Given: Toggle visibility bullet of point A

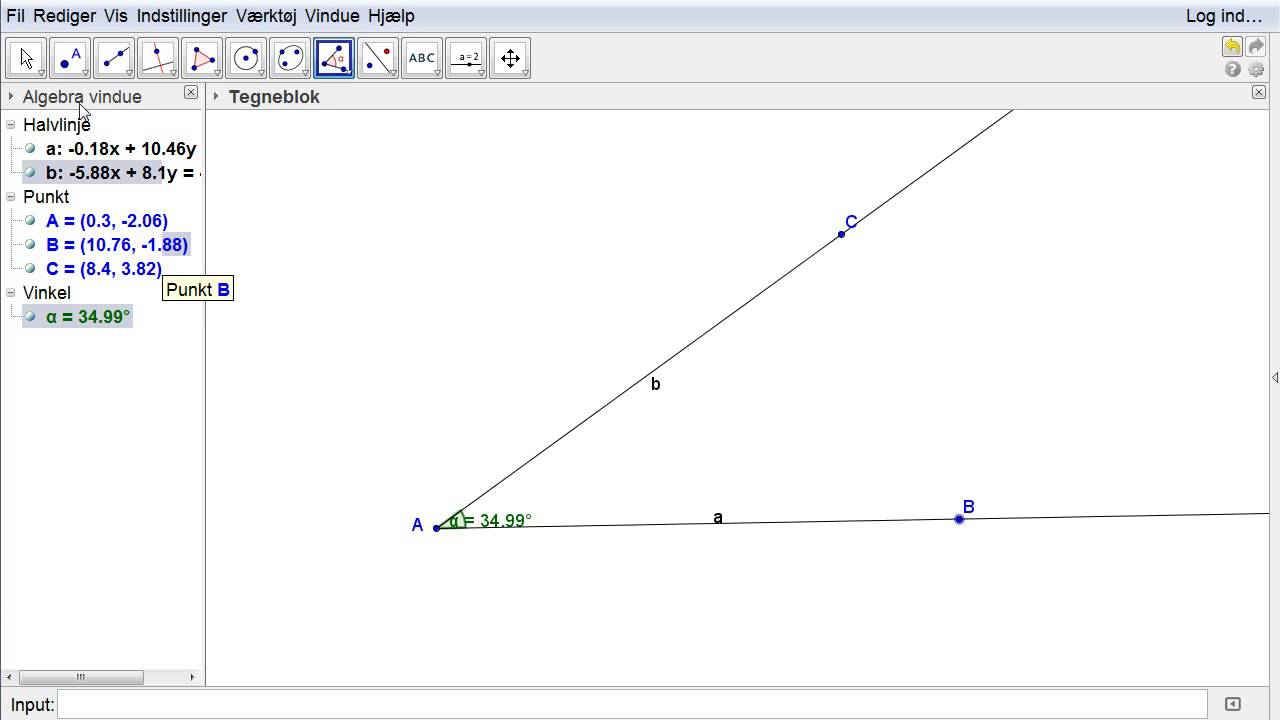Looking at the screenshot, I should pyautogui.click(x=31, y=221).
